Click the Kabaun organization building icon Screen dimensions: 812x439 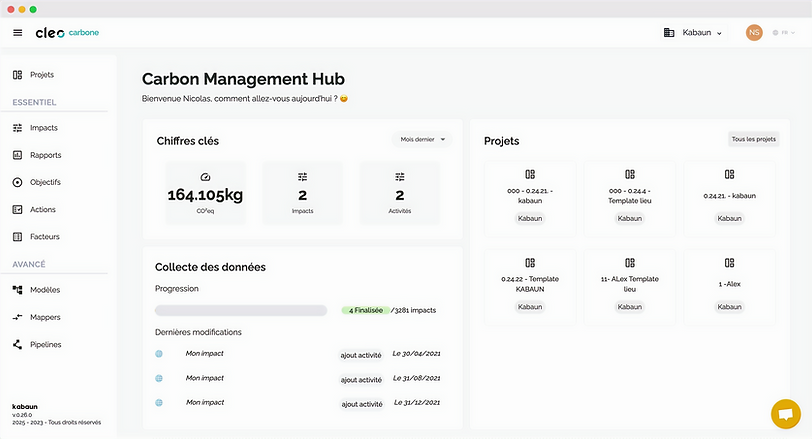coord(669,33)
